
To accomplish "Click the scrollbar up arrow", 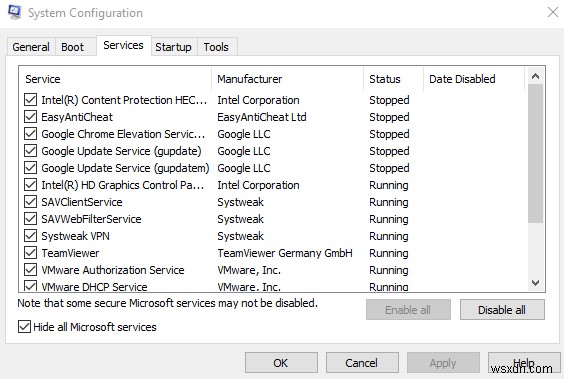I will click(x=535, y=76).
